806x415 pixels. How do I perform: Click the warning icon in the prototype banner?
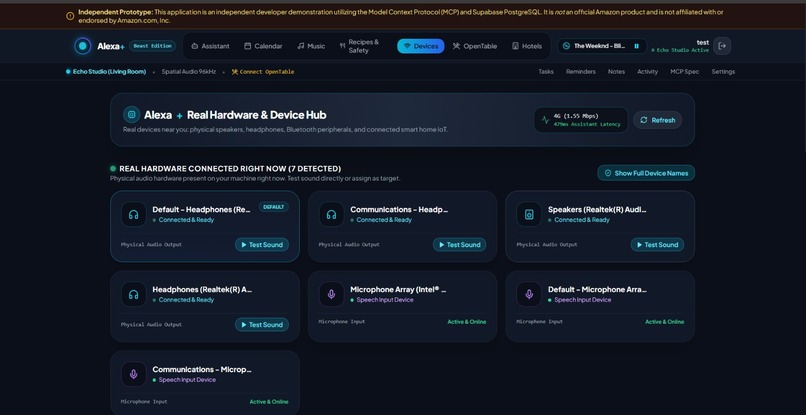[70, 16]
